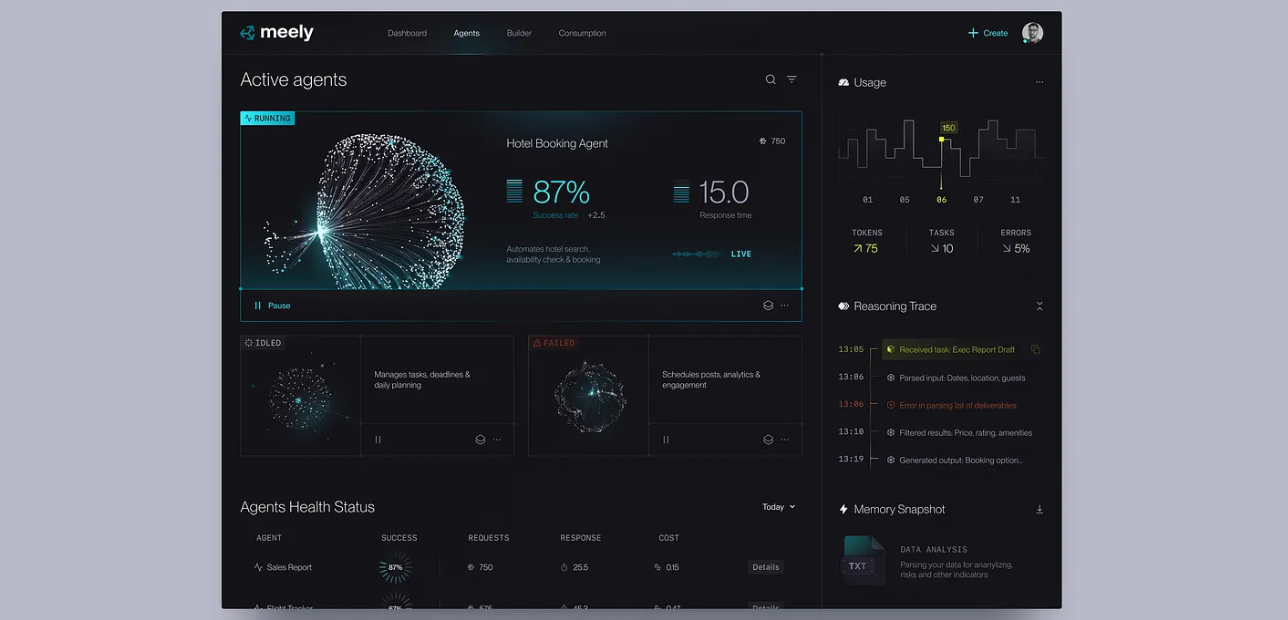Click the Memory Snapshot lightning icon
Image resolution: width=1288 pixels, height=620 pixels.
coord(843,509)
